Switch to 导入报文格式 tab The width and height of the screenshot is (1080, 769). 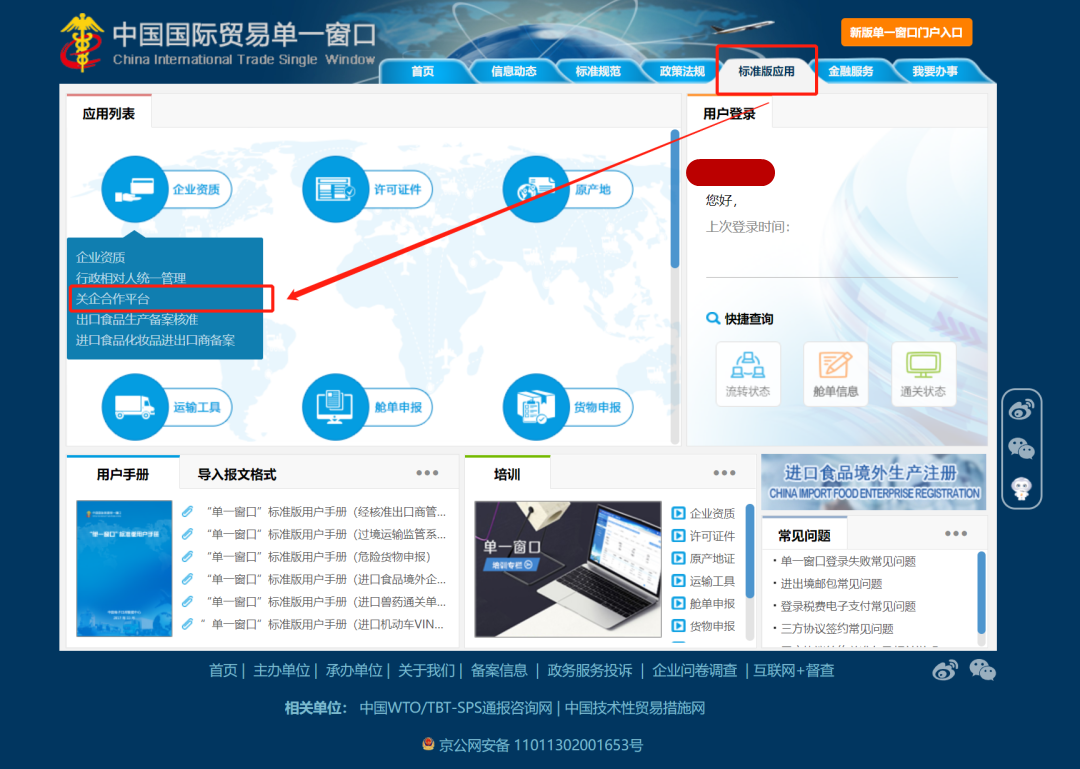[237, 474]
